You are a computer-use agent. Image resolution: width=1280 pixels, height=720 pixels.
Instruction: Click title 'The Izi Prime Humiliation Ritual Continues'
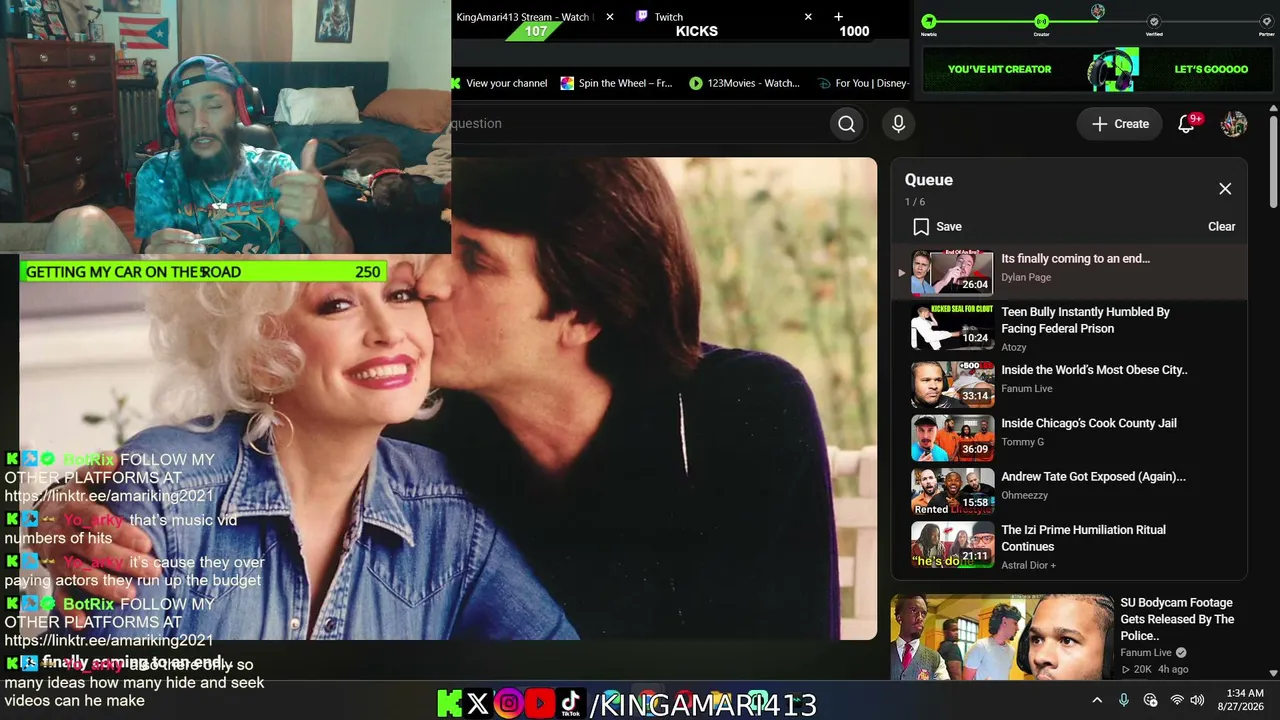pyautogui.click(x=1083, y=538)
